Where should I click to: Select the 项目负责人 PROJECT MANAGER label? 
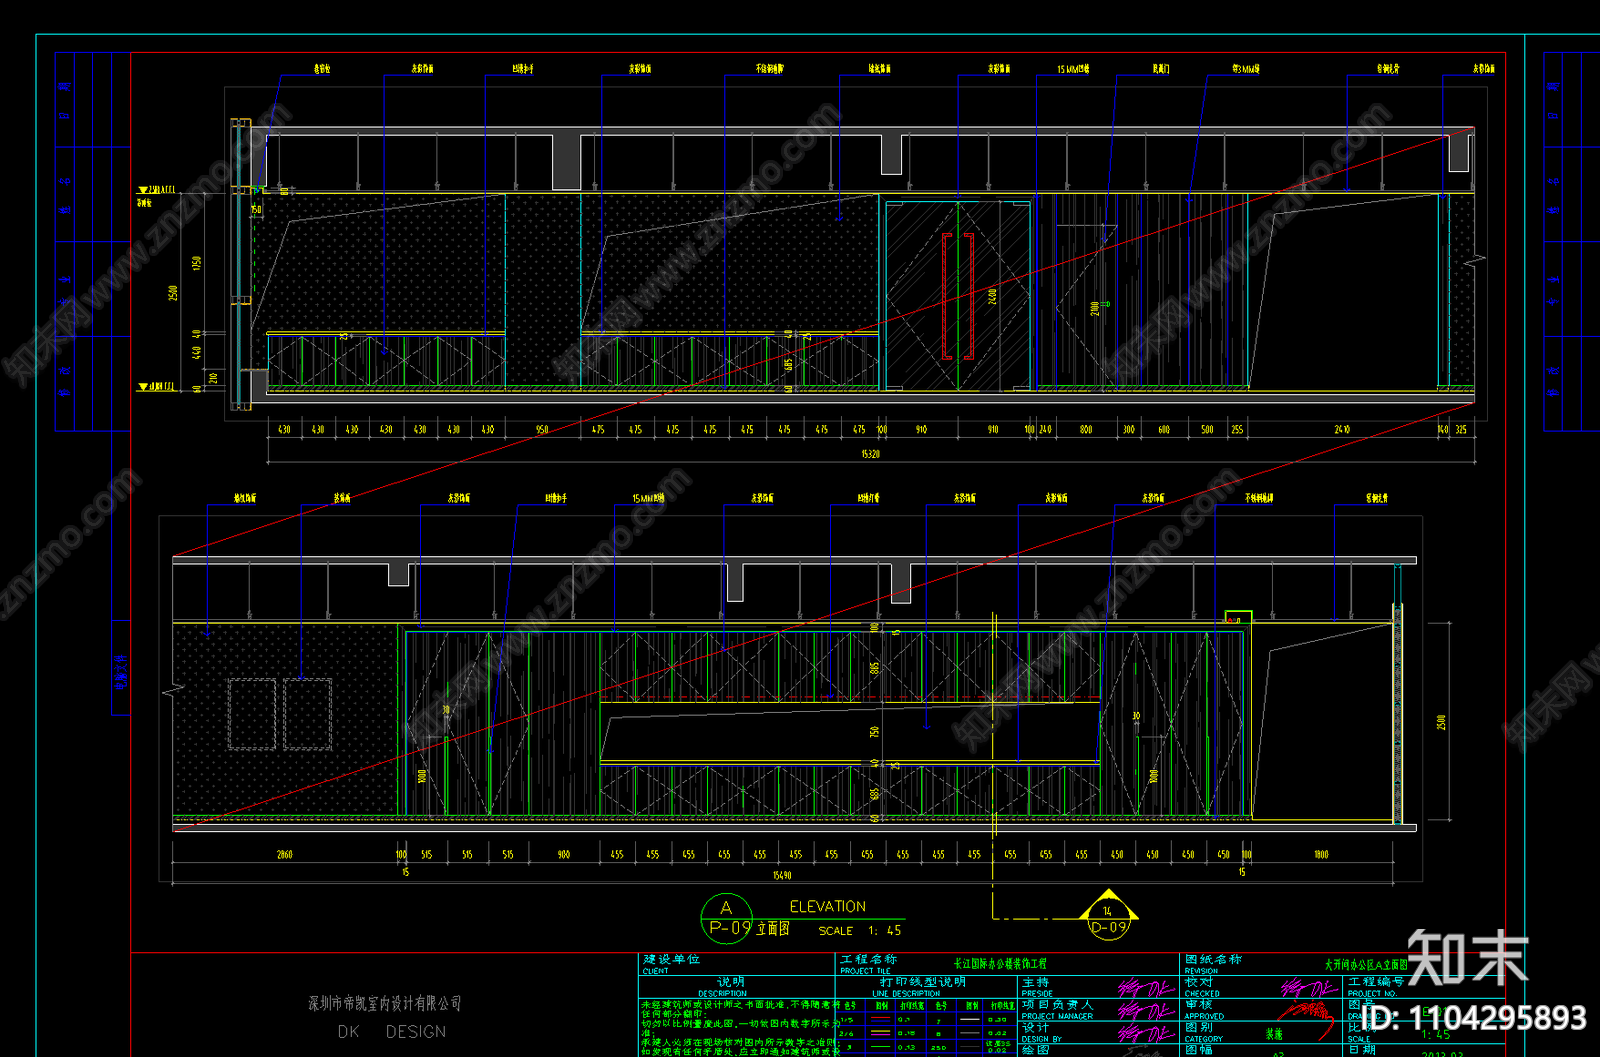(1057, 1010)
